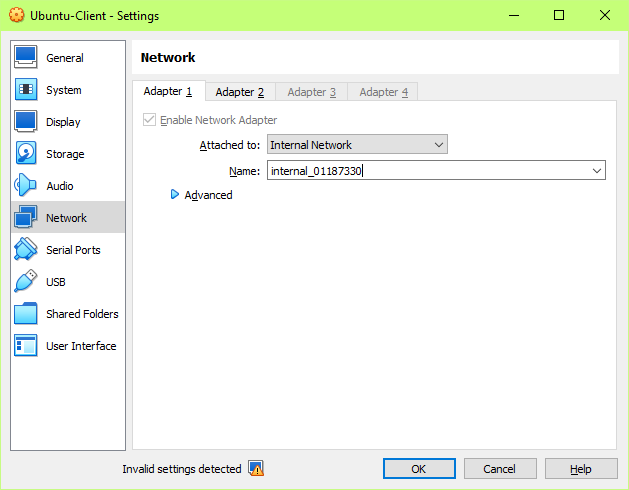Click the Name label
This screenshot has width=629, height=490.
click(245, 171)
